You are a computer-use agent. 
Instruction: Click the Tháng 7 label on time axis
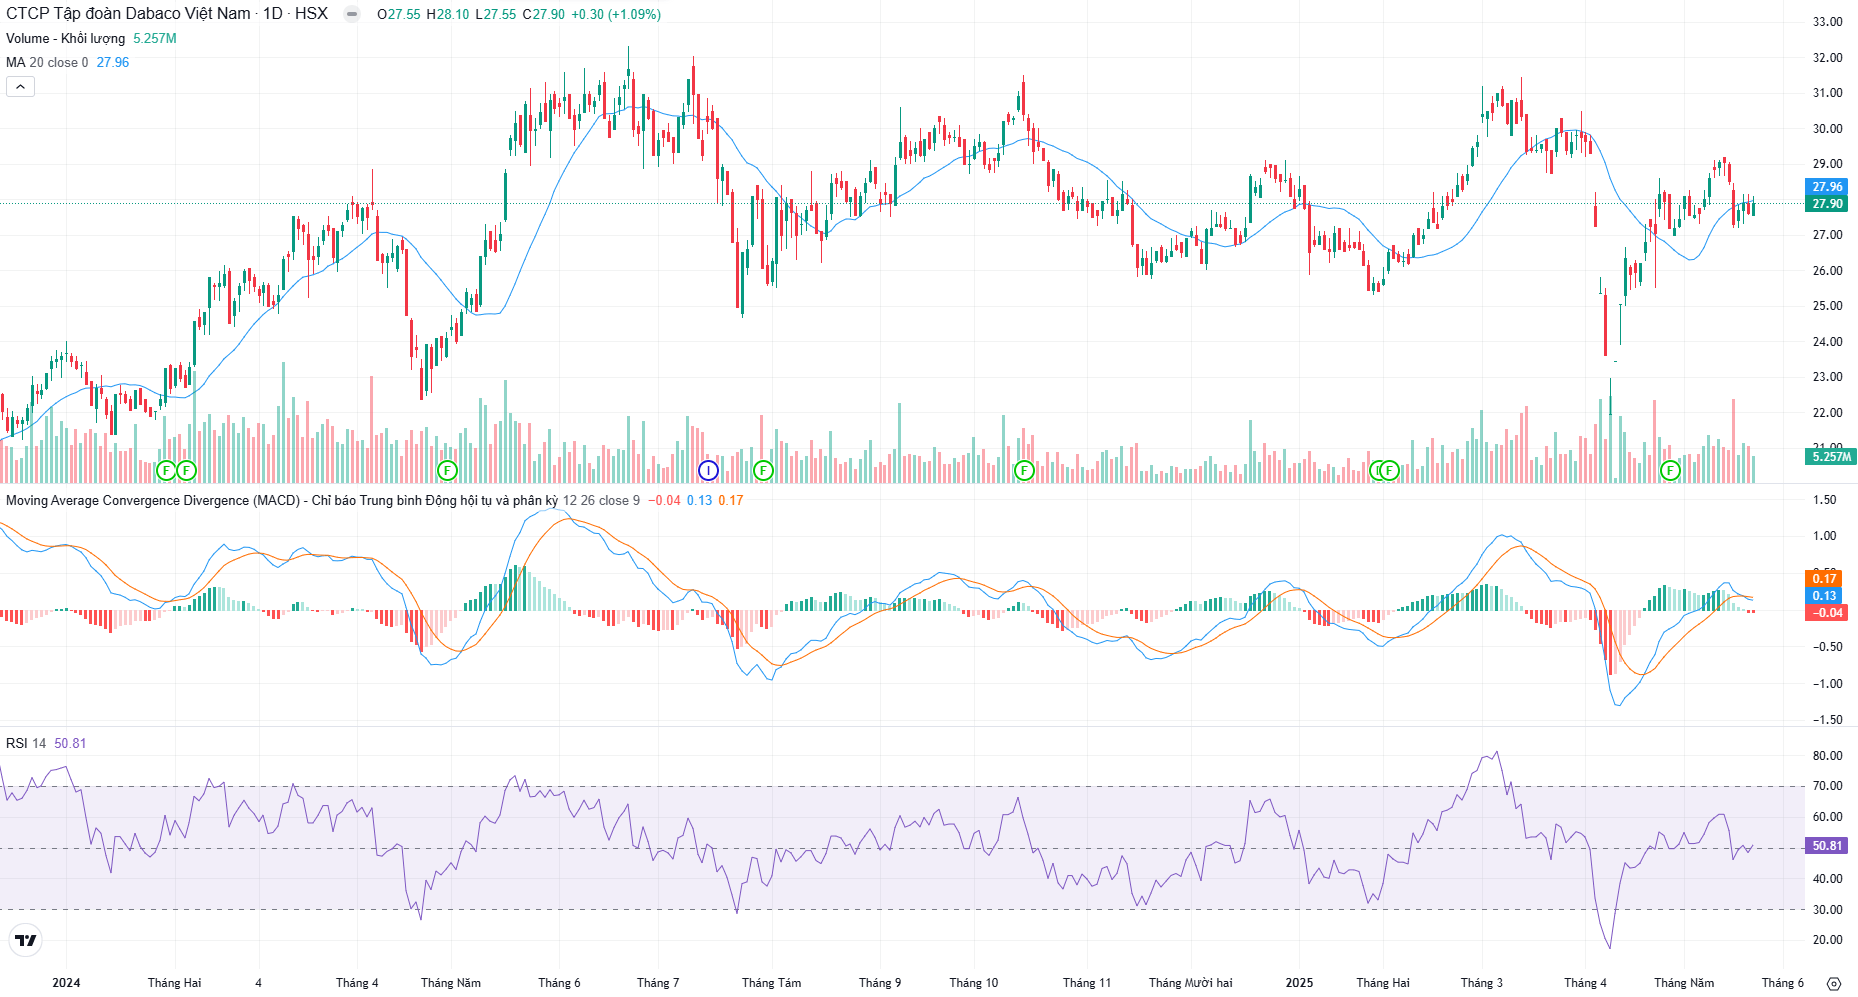pos(658,983)
